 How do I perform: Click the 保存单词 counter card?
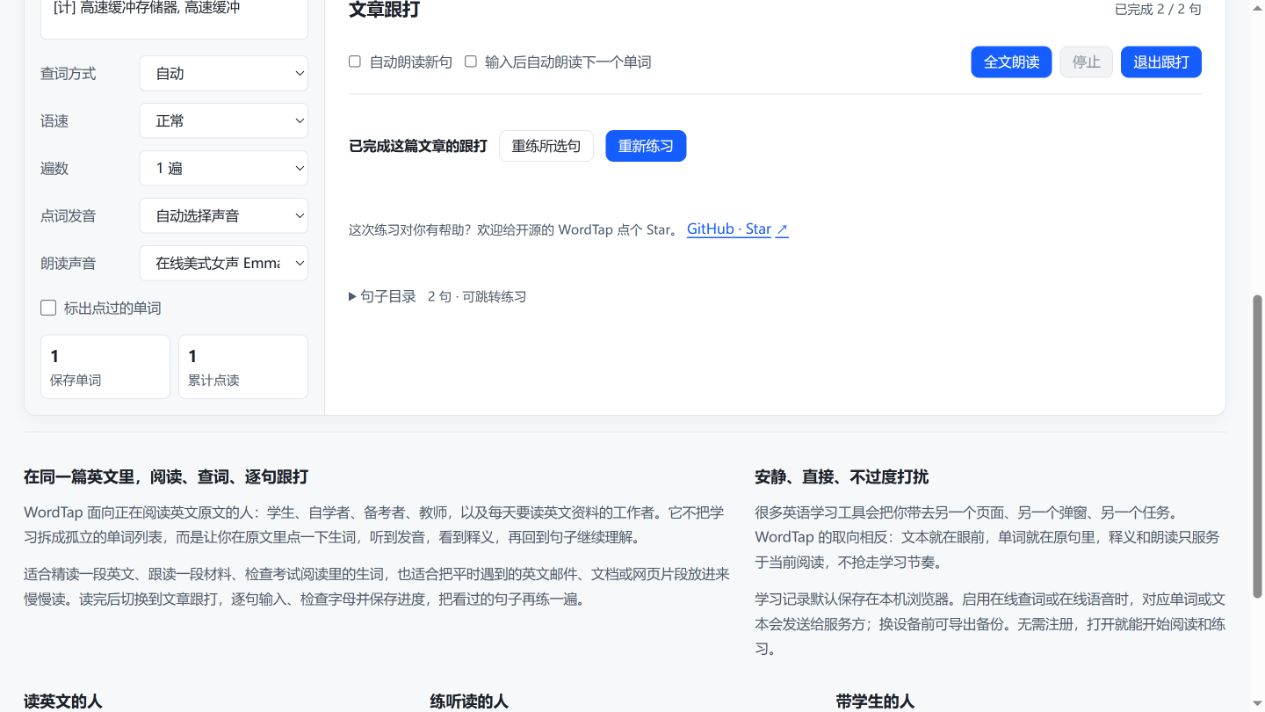(x=105, y=367)
